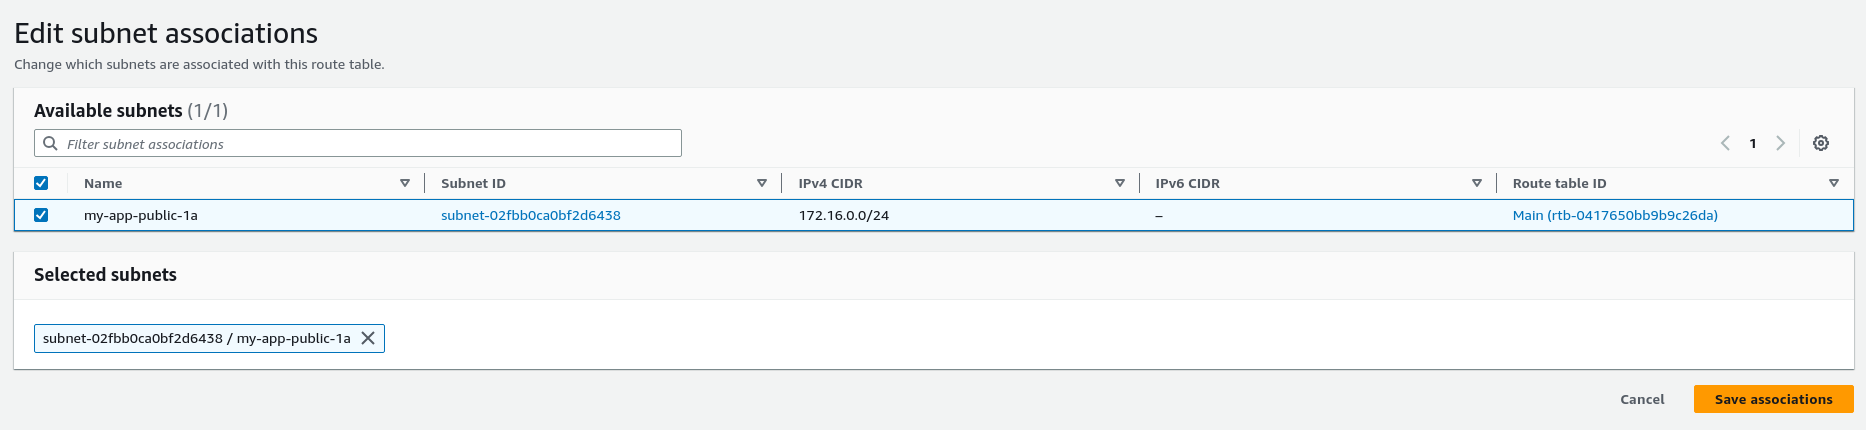Image resolution: width=1866 pixels, height=430 pixels.
Task: Go to previous page arrow
Action: coord(1725,143)
